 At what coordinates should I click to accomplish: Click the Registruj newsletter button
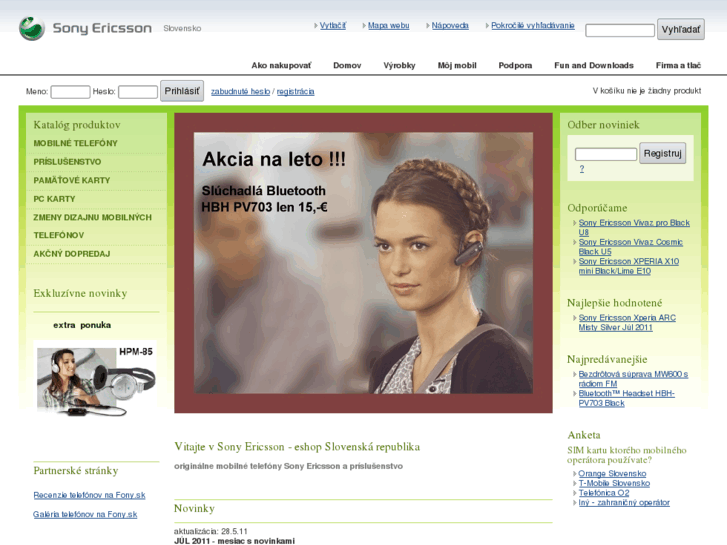662,153
